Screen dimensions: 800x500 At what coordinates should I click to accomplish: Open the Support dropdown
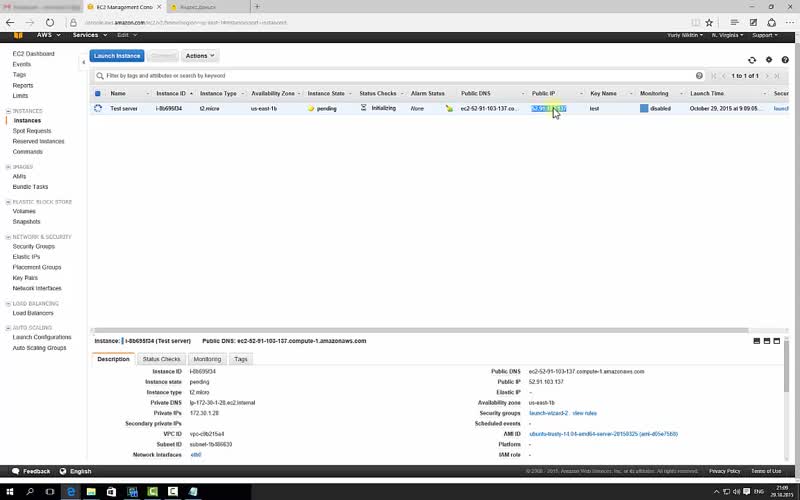765,35
